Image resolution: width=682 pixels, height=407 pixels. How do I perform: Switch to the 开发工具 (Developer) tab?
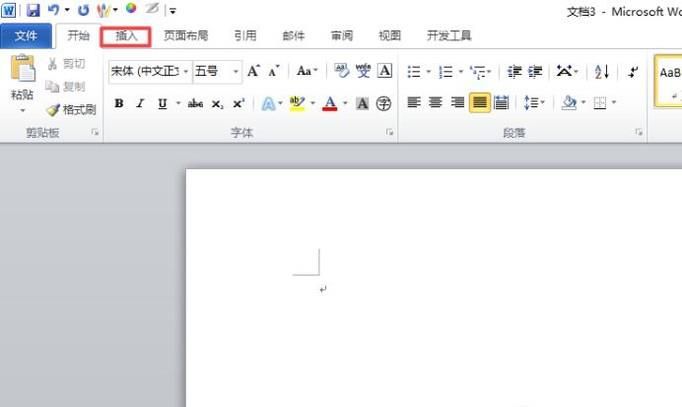coord(449,36)
